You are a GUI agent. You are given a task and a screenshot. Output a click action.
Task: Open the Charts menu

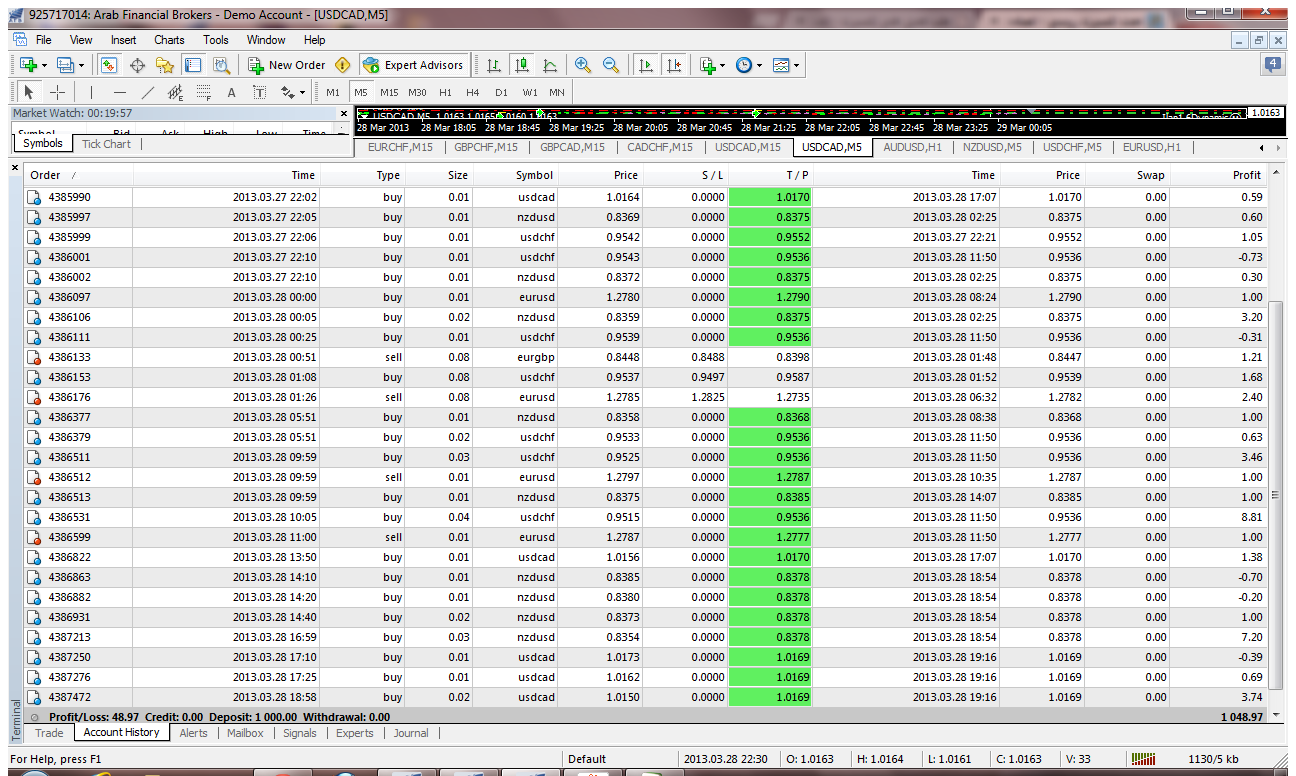pyautogui.click(x=169, y=40)
